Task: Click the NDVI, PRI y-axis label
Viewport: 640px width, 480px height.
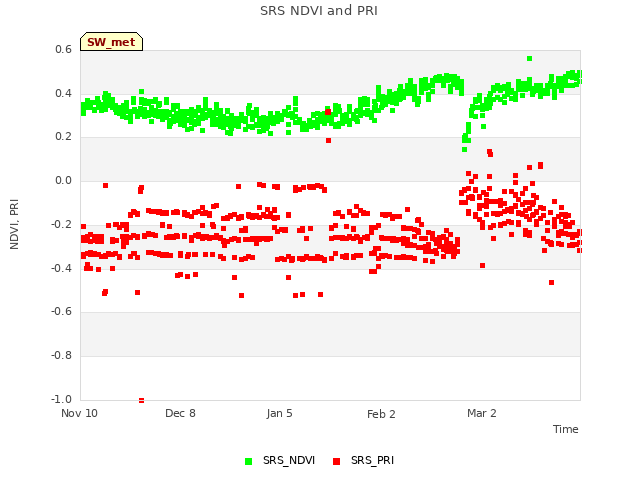Action: [14, 224]
